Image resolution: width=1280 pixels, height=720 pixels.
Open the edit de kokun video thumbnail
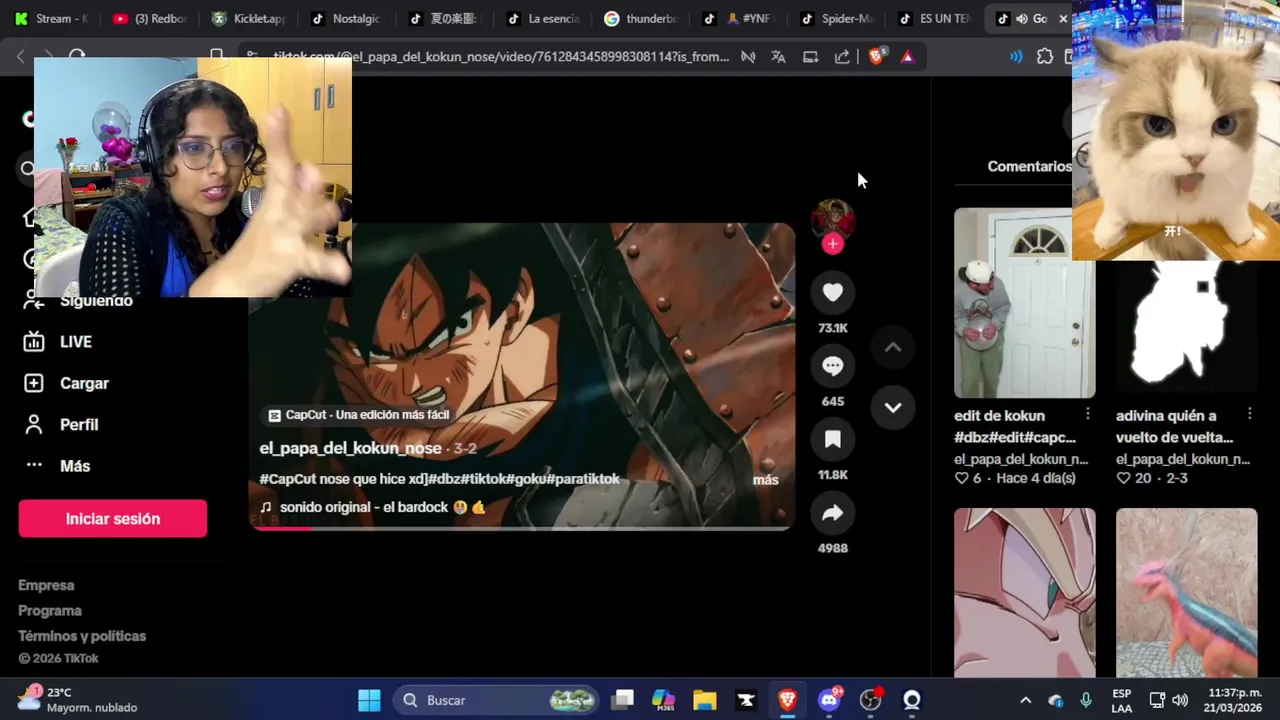pos(1024,303)
